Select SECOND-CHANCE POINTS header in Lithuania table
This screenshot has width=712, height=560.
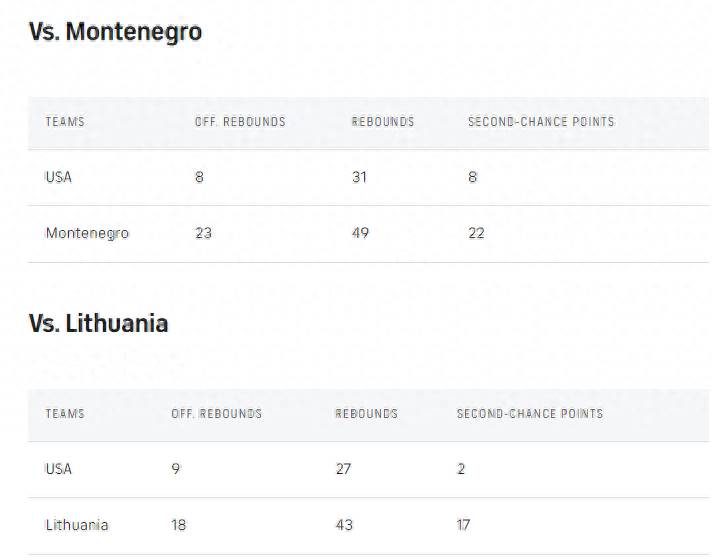[530, 414]
